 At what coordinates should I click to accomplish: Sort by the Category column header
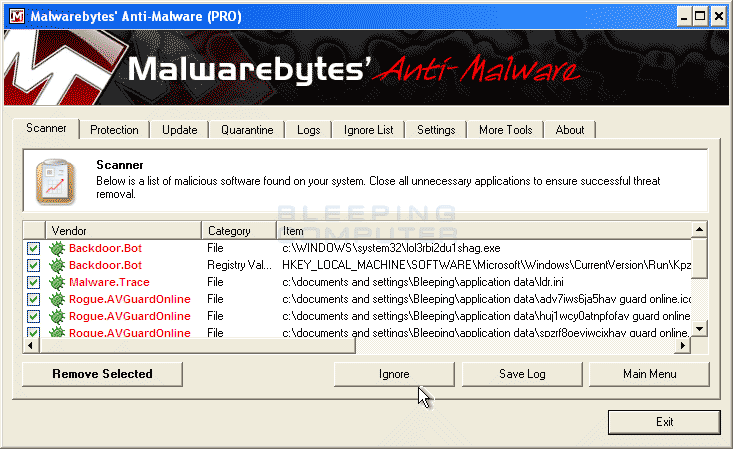pos(239,231)
